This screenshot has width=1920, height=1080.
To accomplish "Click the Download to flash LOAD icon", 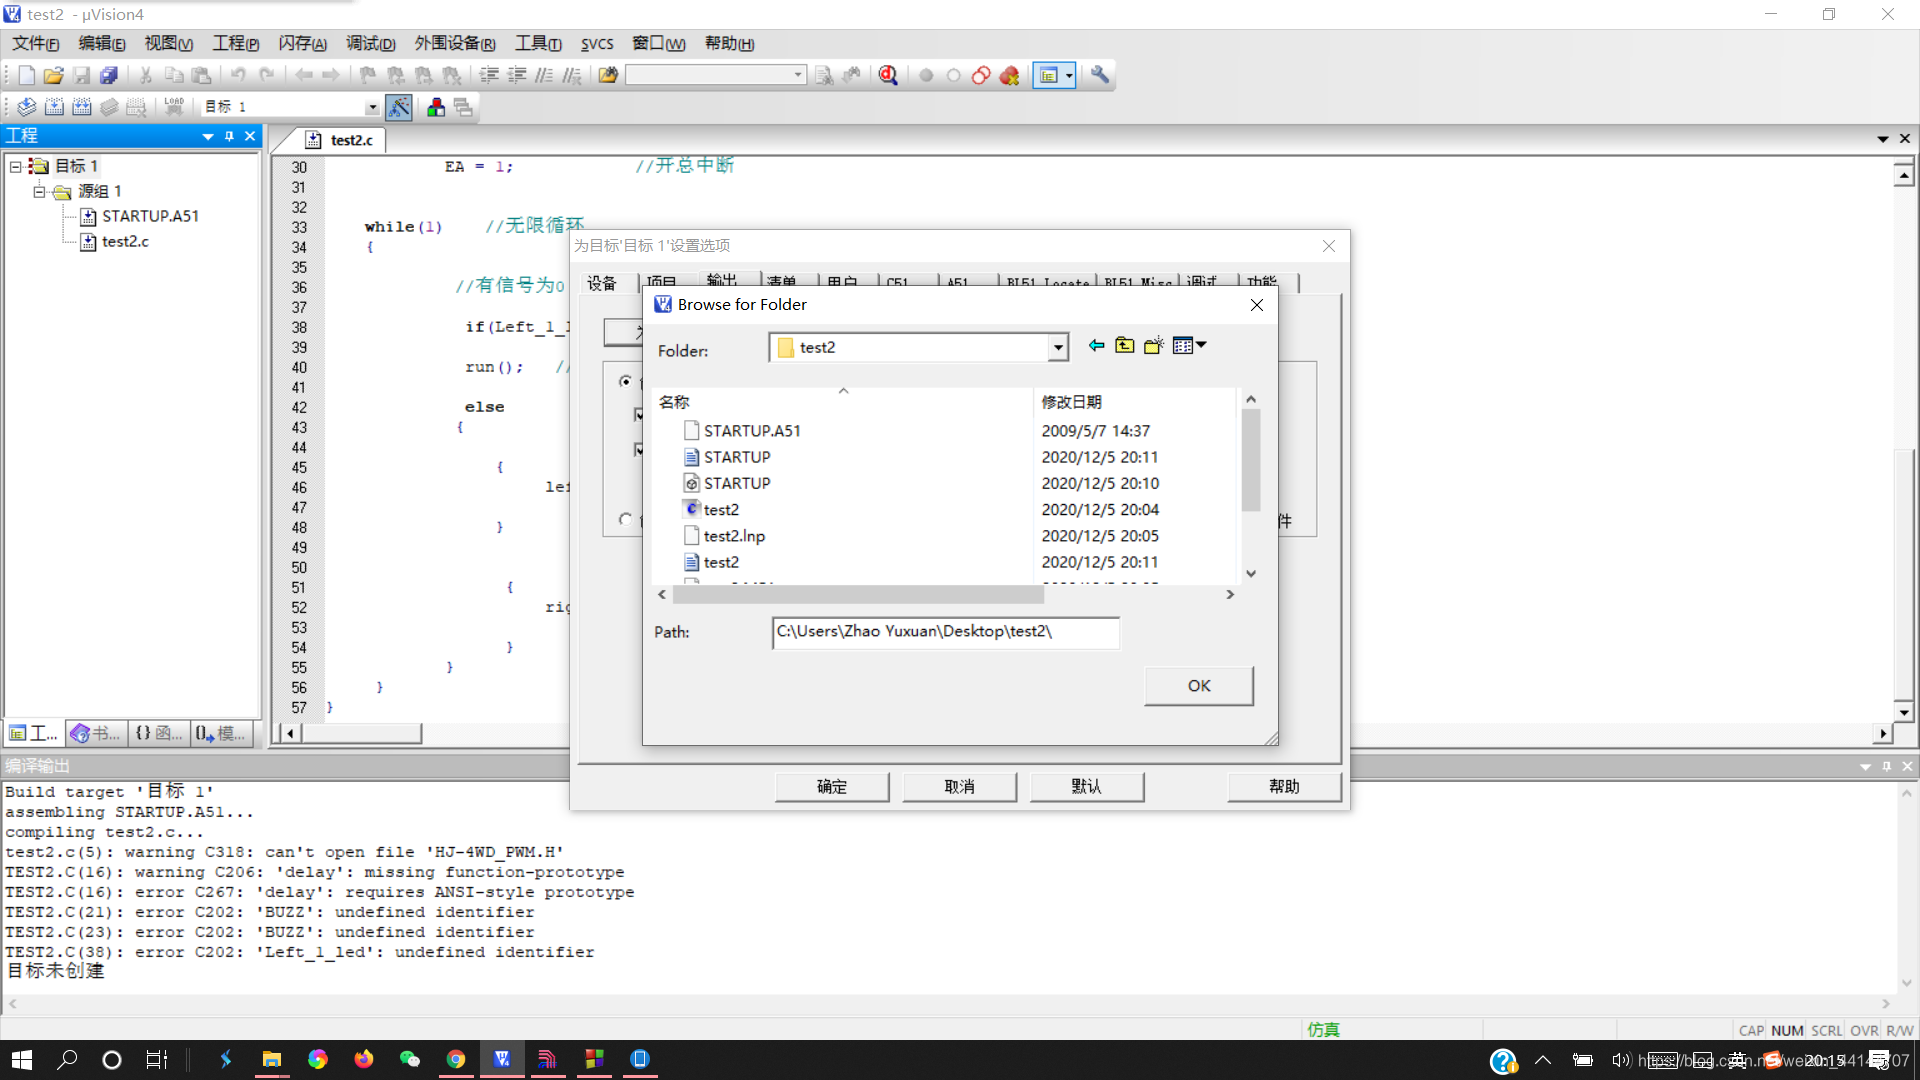I will pos(174,107).
